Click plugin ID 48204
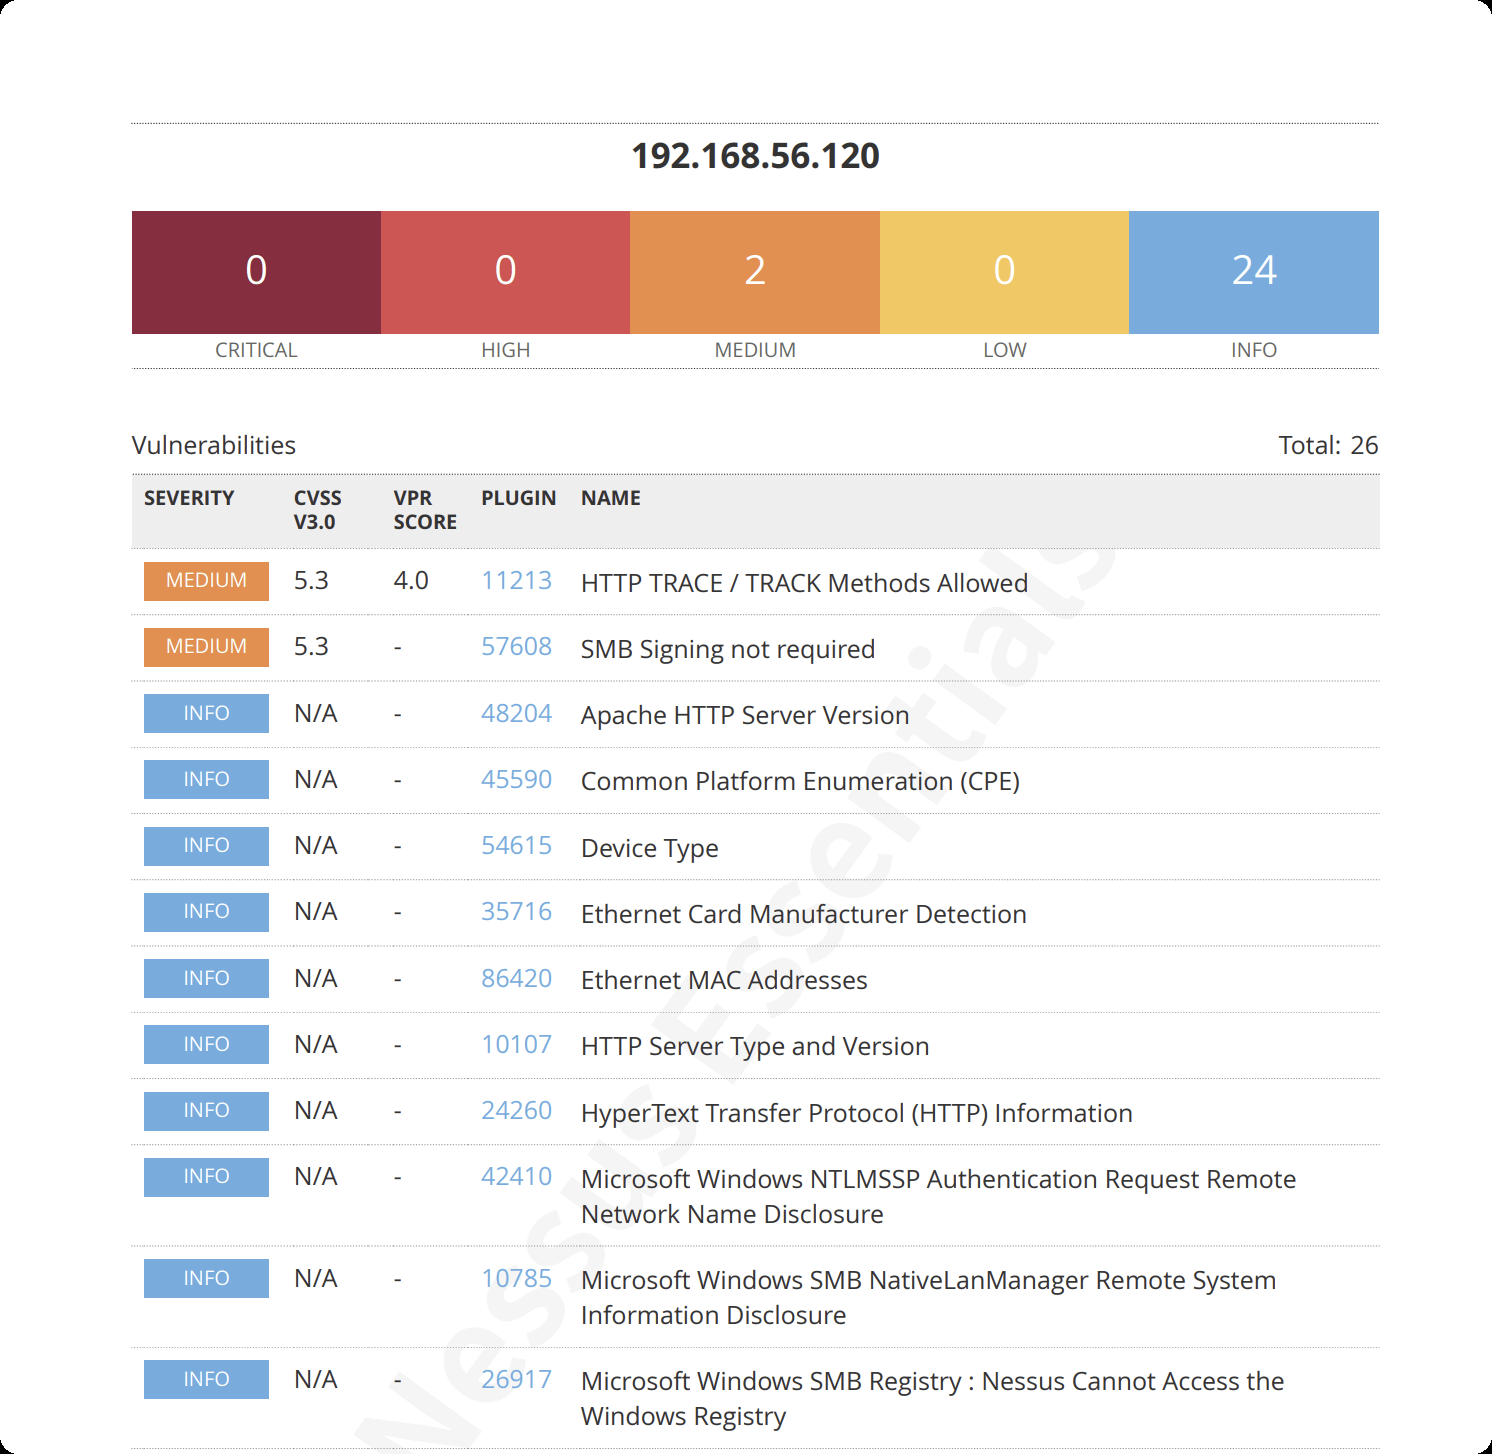Screen dimensions: 1492x1454 click(516, 713)
